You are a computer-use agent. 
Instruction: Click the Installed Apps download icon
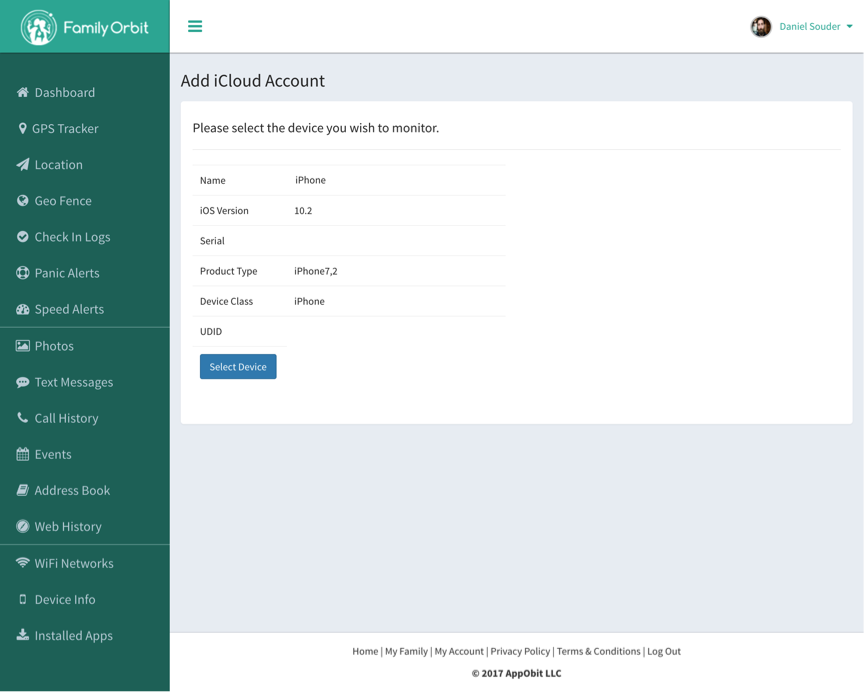click(x=23, y=635)
